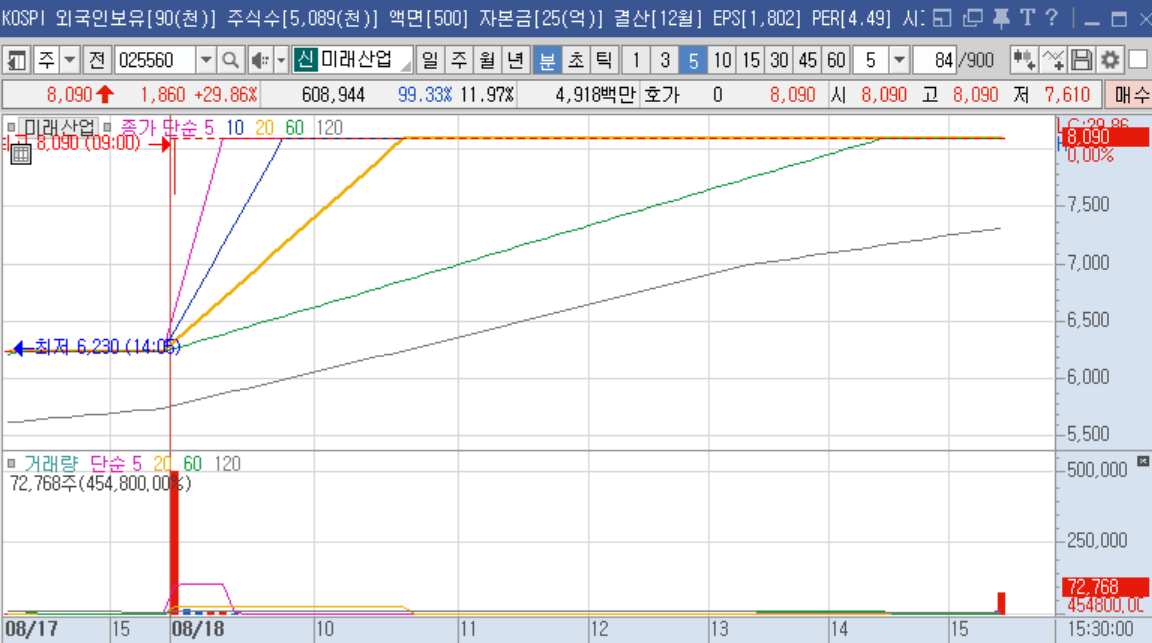Viewport: 1152px width, 643px height.
Task: Click the window layout icon in title bar
Action: [x=943, y=18]
